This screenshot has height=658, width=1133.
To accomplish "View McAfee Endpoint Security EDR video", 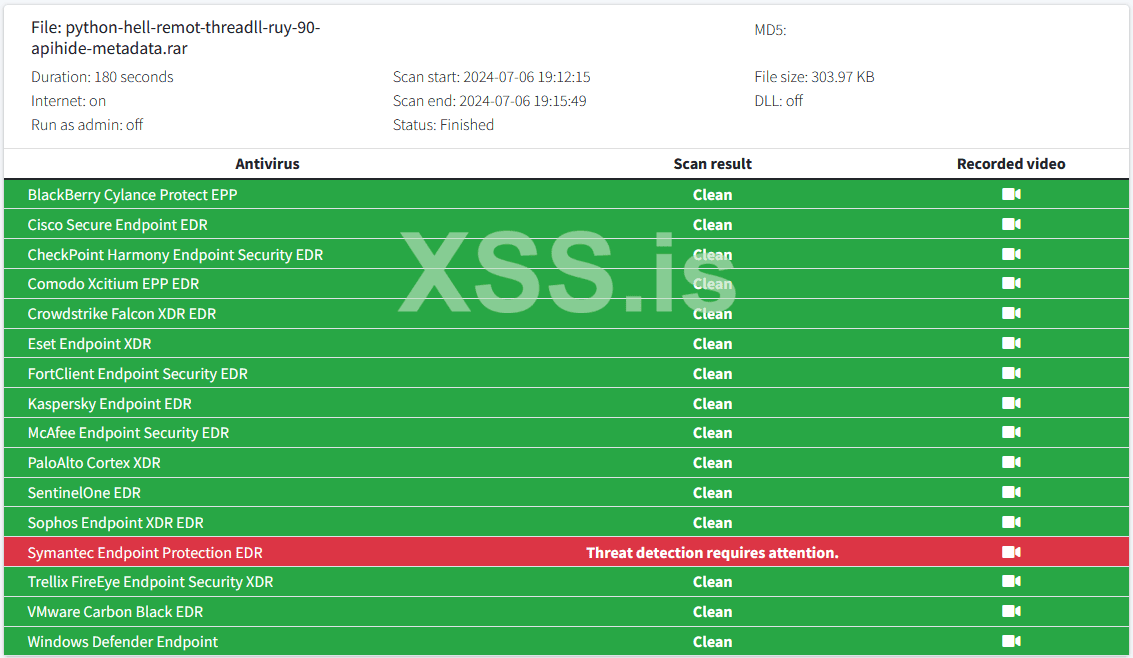I will 1011,433.
